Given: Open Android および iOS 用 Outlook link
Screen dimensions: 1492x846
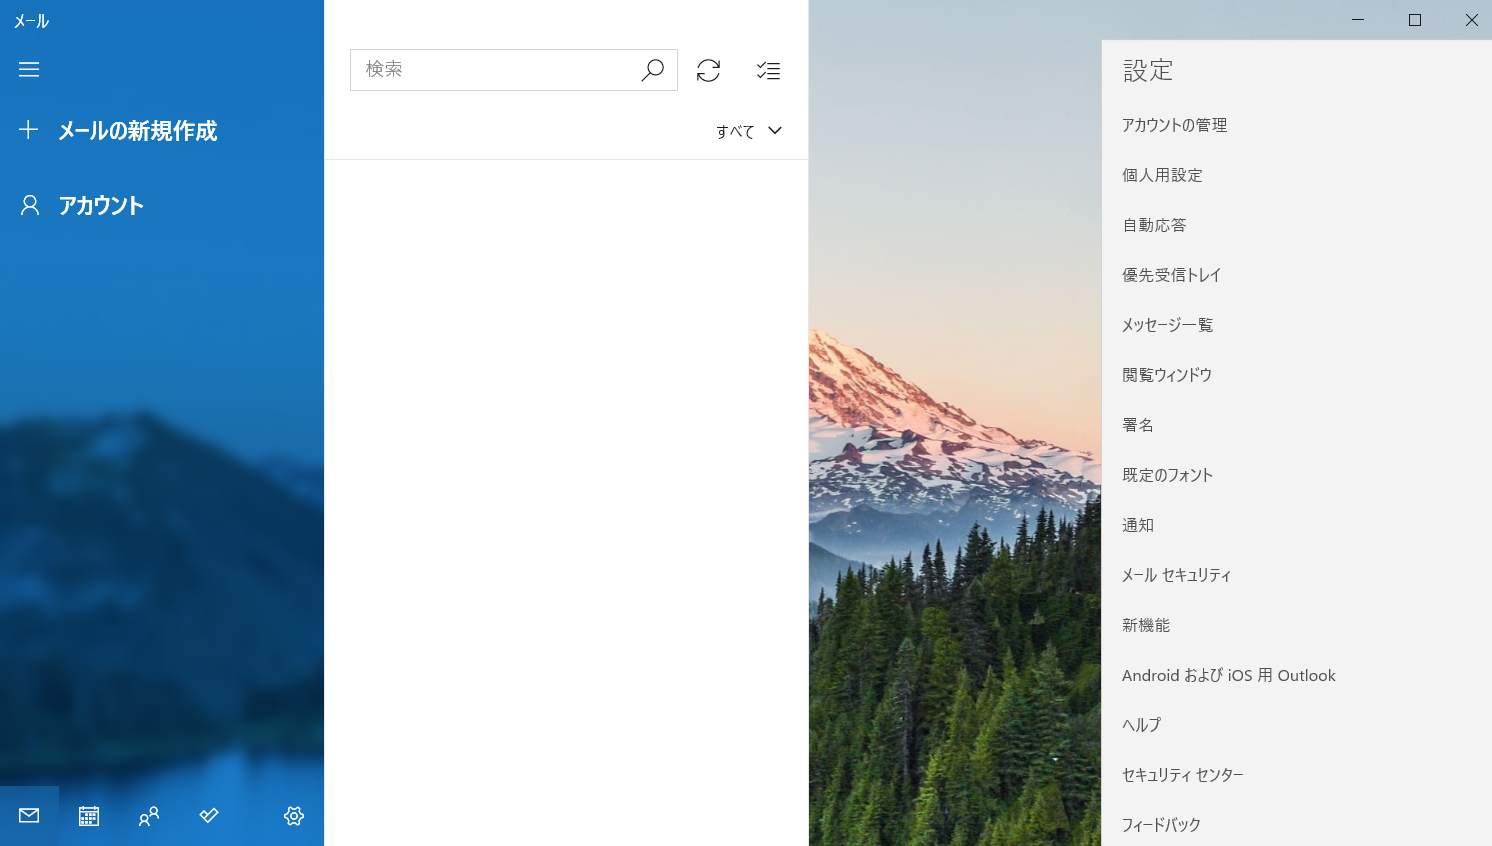Looking at the screenshot, I should 1297,675.
